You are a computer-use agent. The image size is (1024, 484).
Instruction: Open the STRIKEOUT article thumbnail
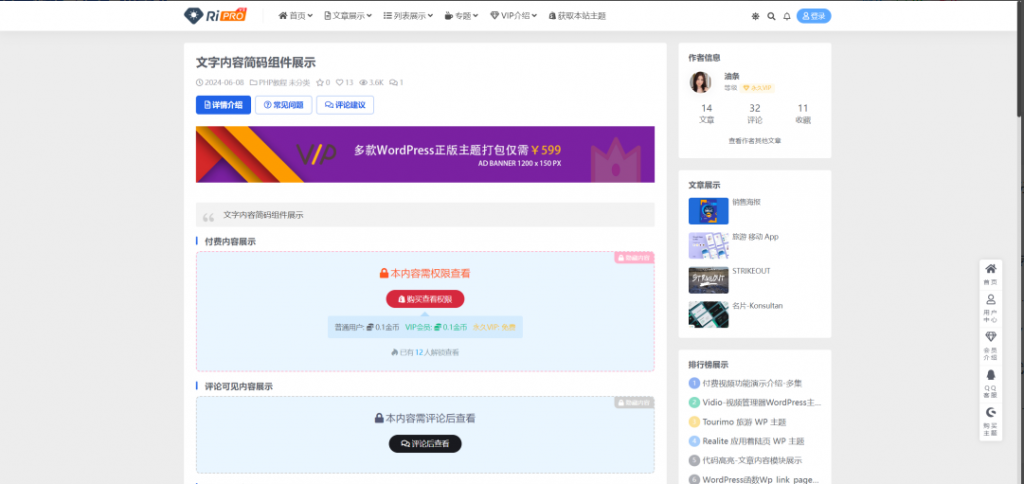pos(709,280)
